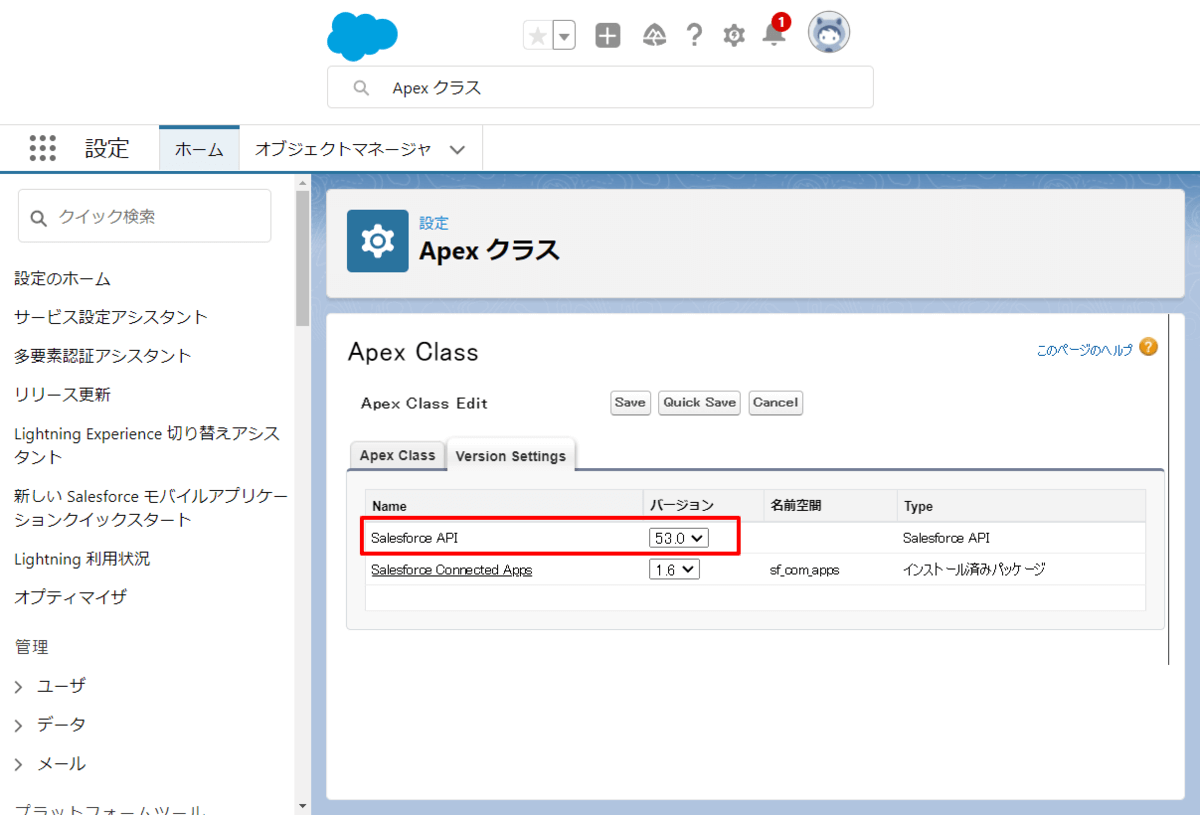Screen dimensions: 1200x815
Task: Open Lightning 利用状況 in the sidebar
Action: [x=82, y=559]
